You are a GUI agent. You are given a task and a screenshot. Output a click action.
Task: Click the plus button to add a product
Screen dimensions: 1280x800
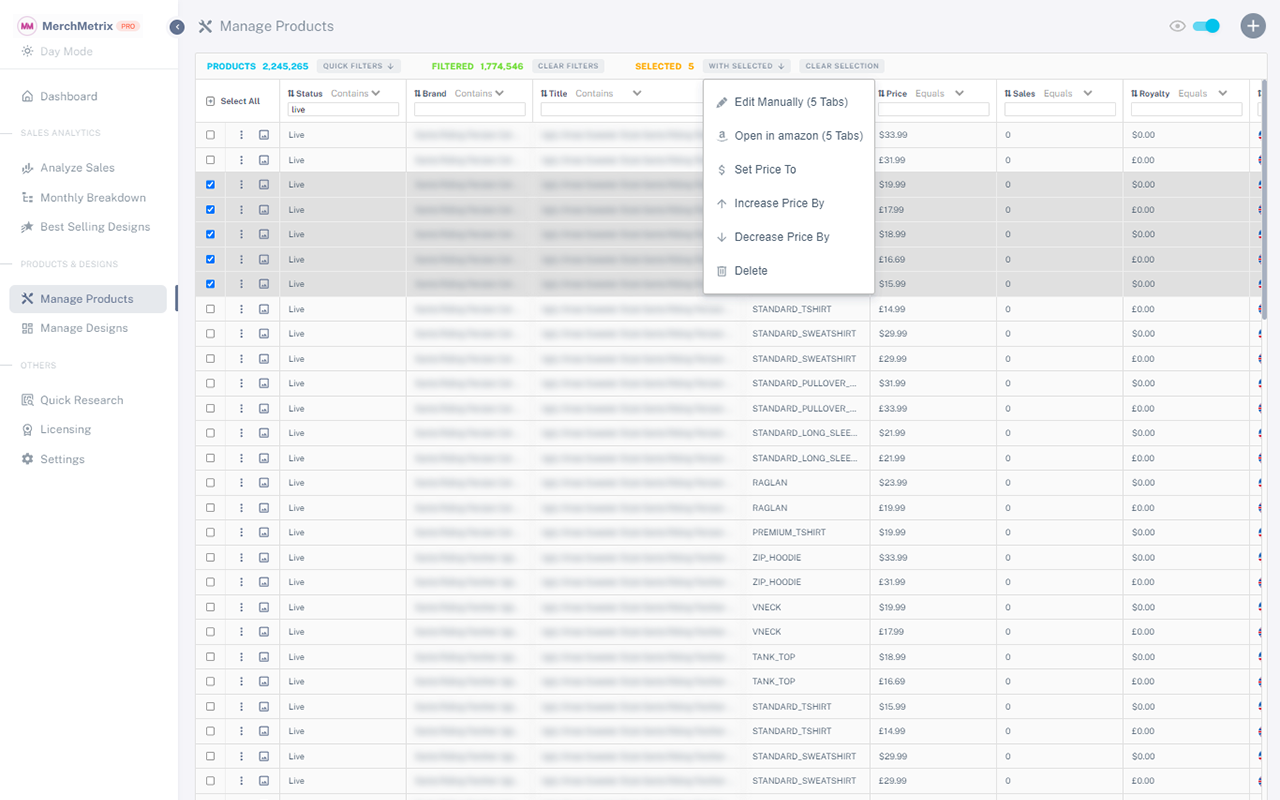pyautogui.click(x=1253, y=25)
